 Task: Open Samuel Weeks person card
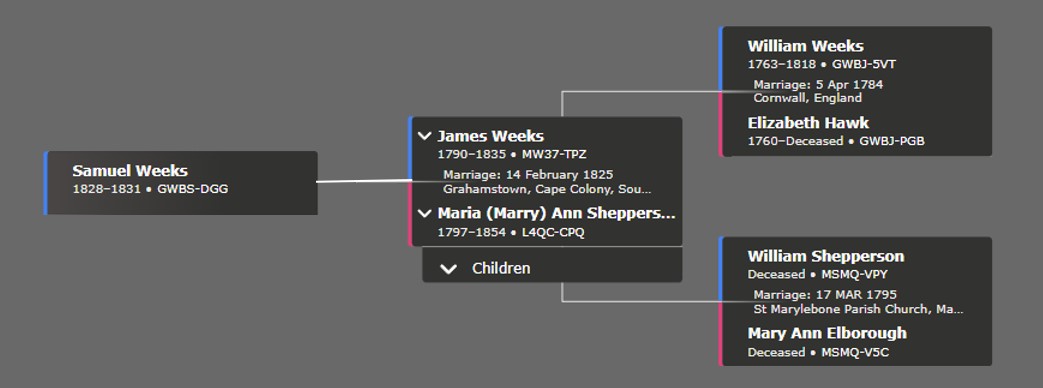(180, 183)
